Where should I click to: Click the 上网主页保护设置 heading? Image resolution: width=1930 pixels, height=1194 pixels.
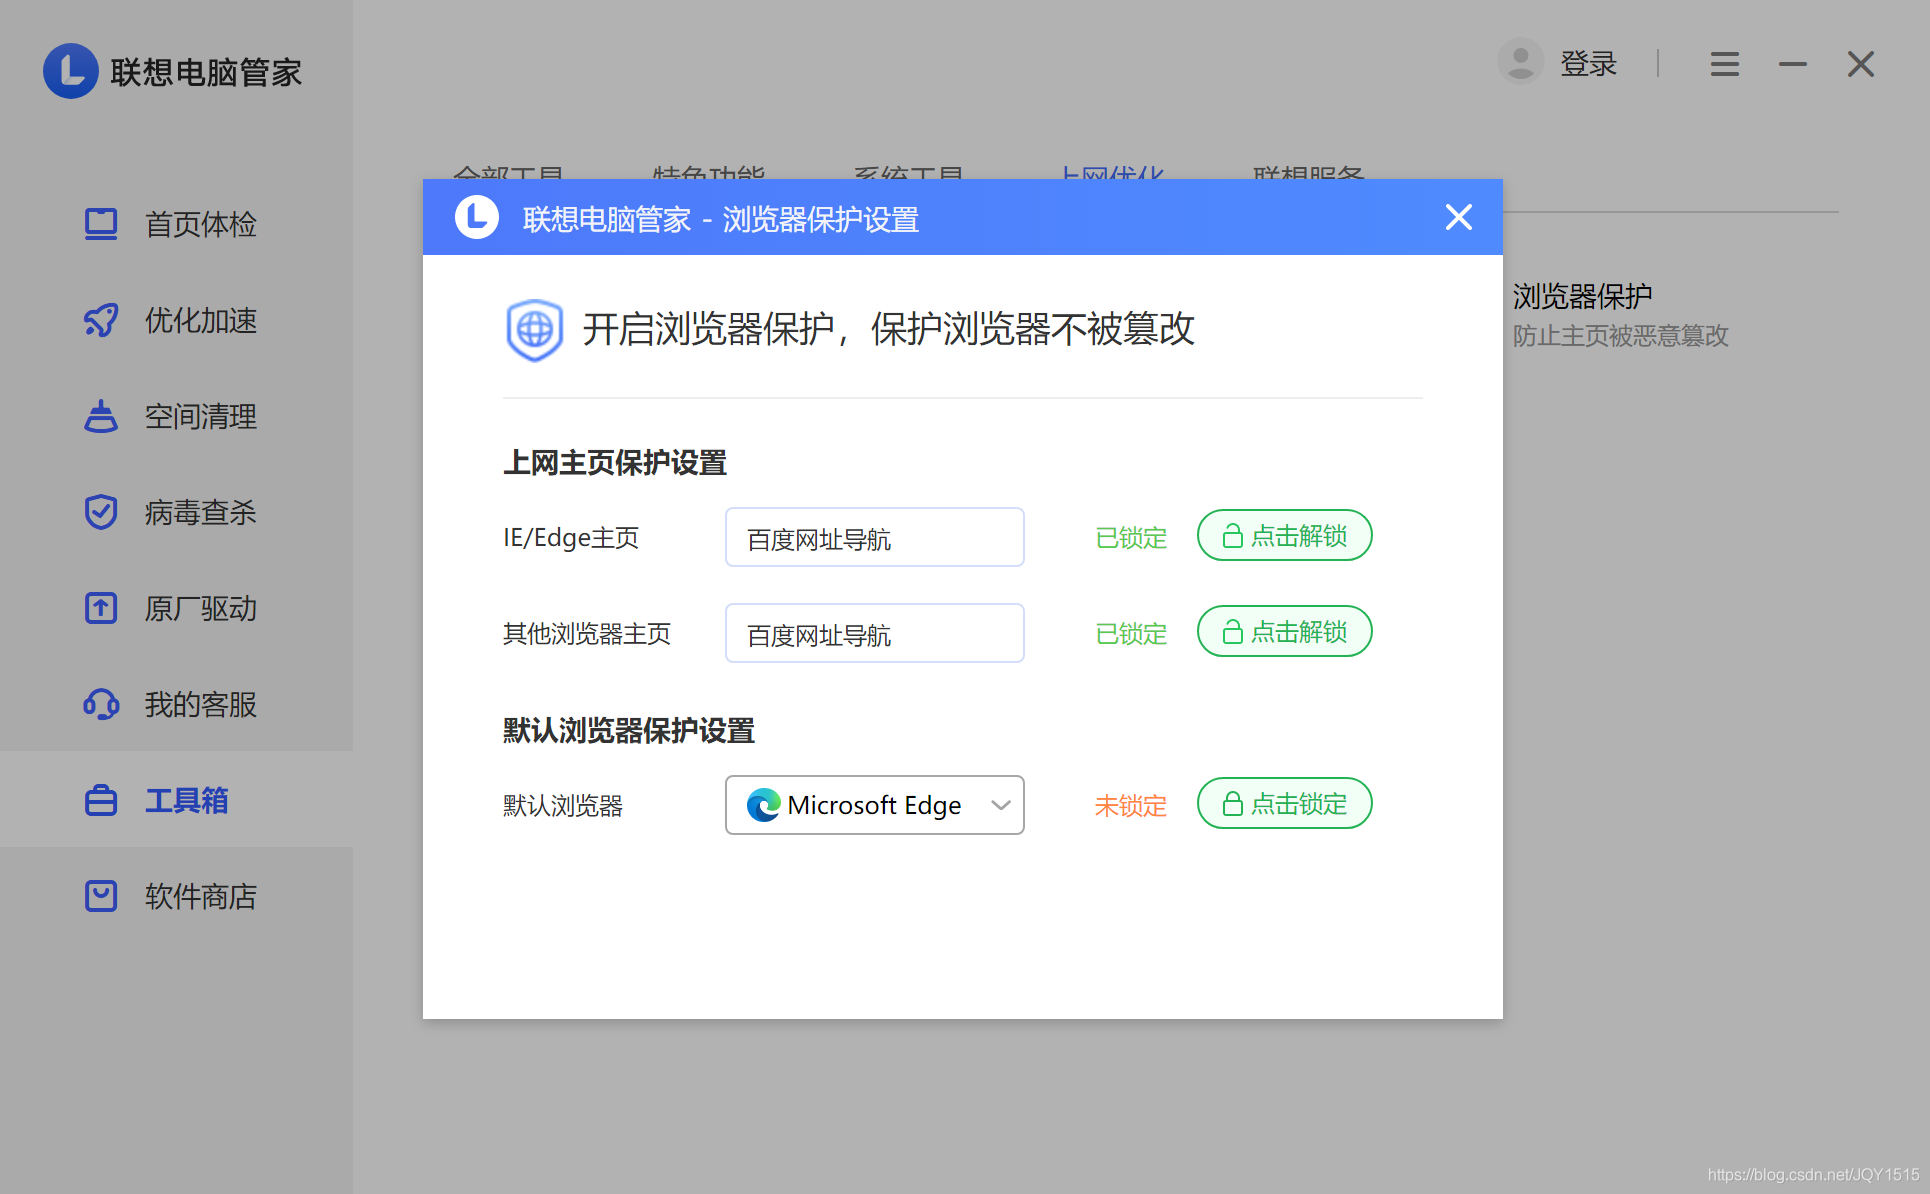[615, 463]
